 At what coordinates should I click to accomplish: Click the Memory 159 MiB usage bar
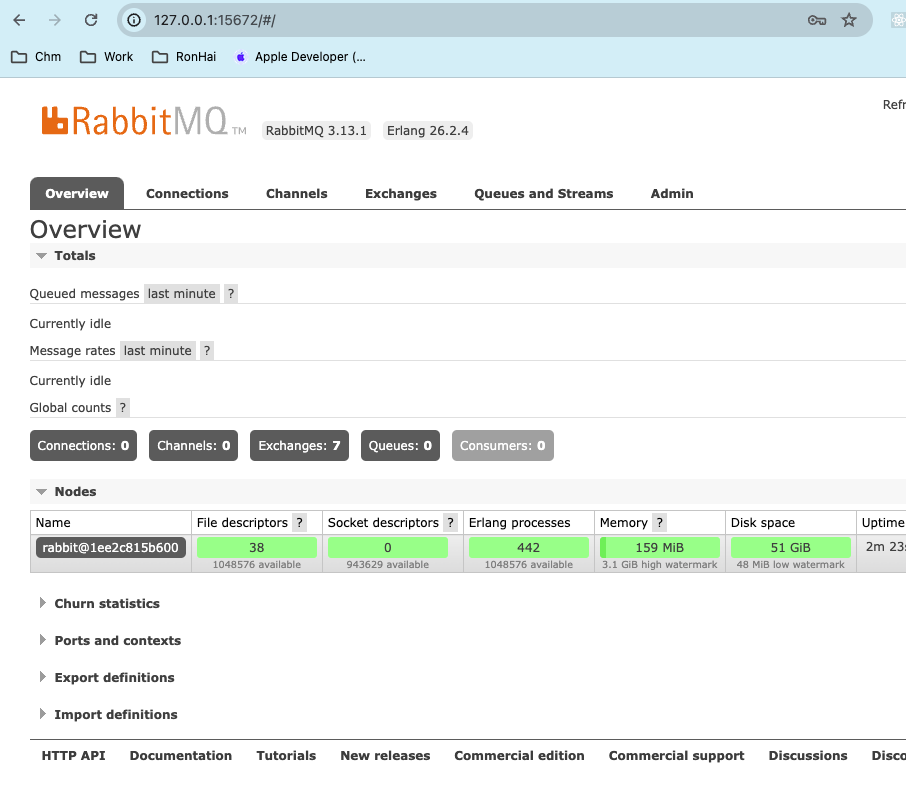point(660,547)
